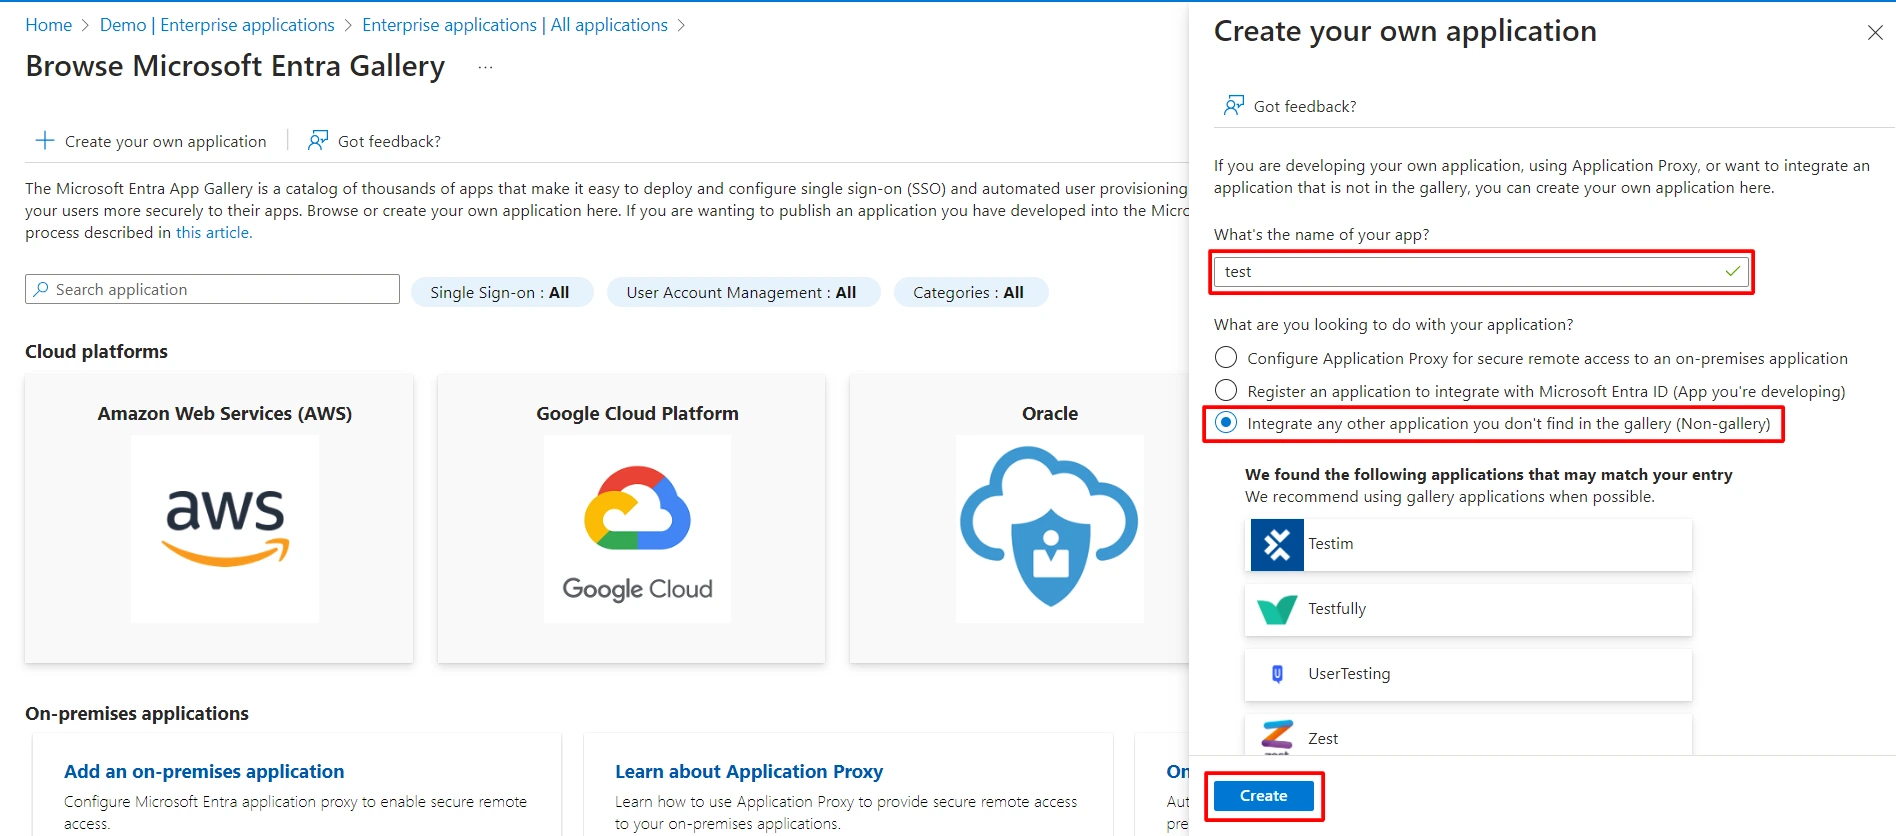Open the Categories filter

click(x=970, y=292)
